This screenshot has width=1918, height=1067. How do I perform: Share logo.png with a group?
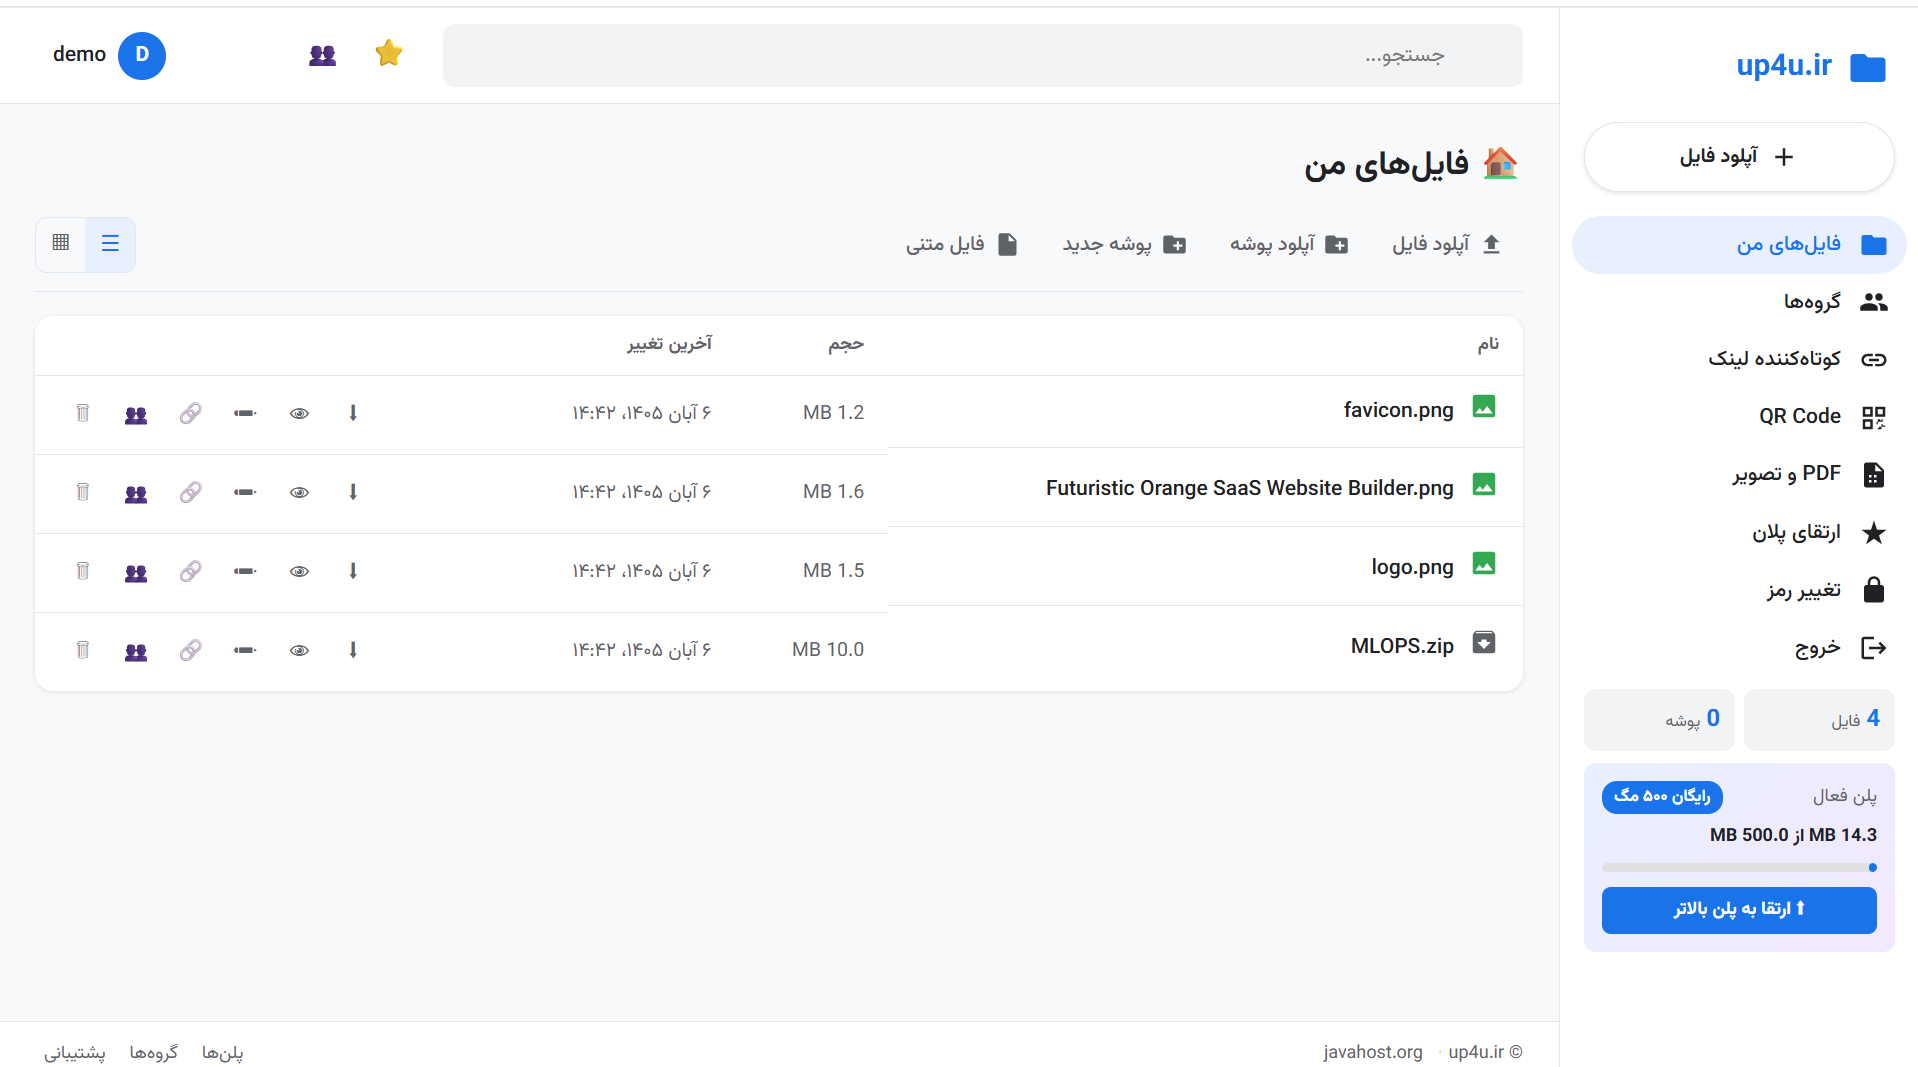coord(136,572)
